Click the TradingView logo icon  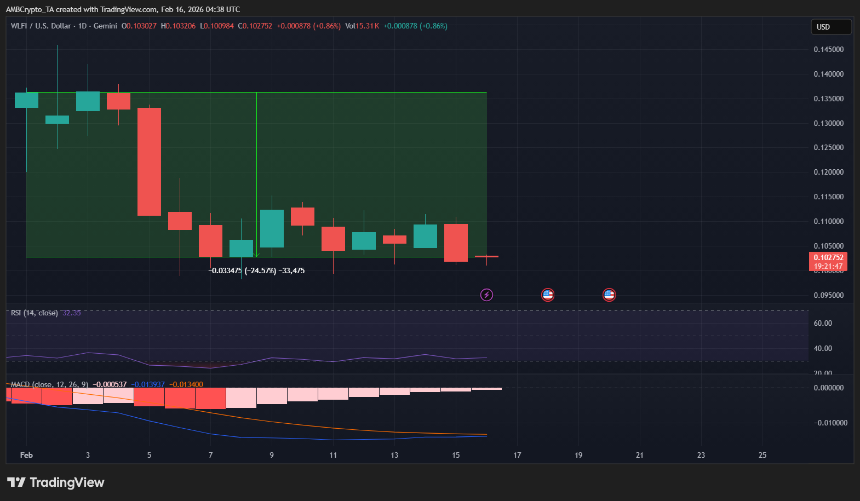pyautogui.click(x=18, y=483)
